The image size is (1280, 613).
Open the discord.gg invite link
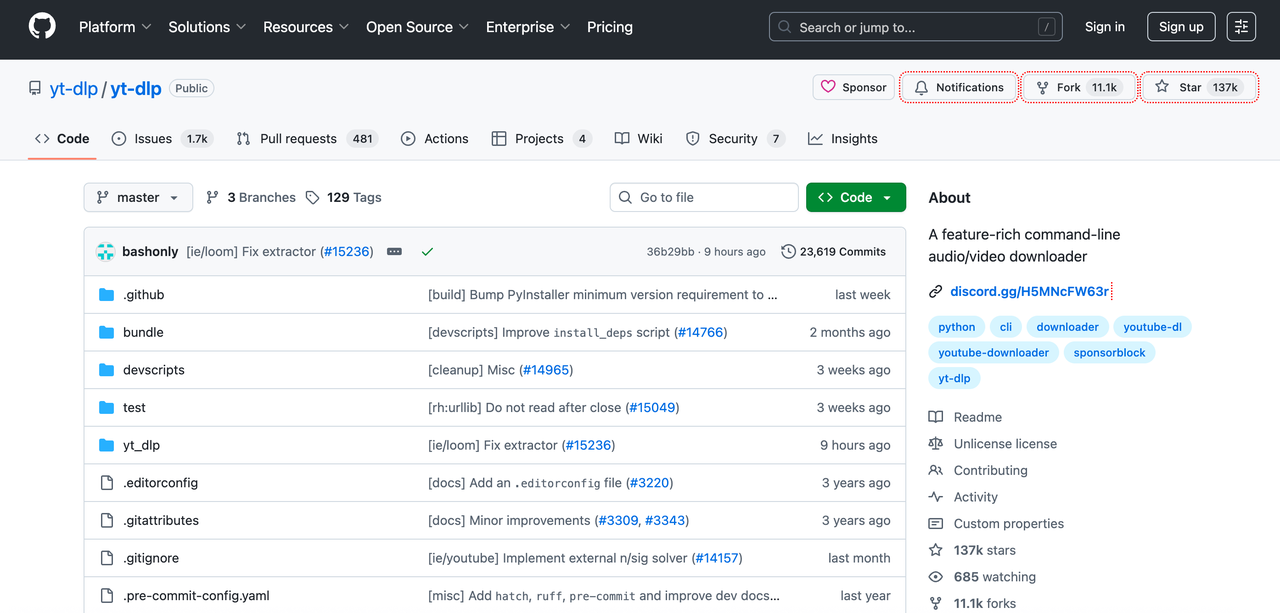point(1029,291)
